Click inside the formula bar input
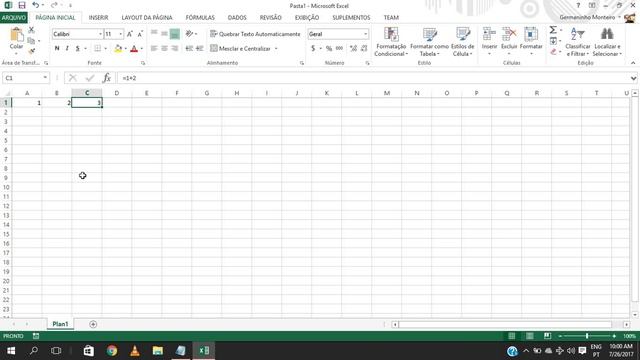 pyautogui.click(x=373, y=78)
